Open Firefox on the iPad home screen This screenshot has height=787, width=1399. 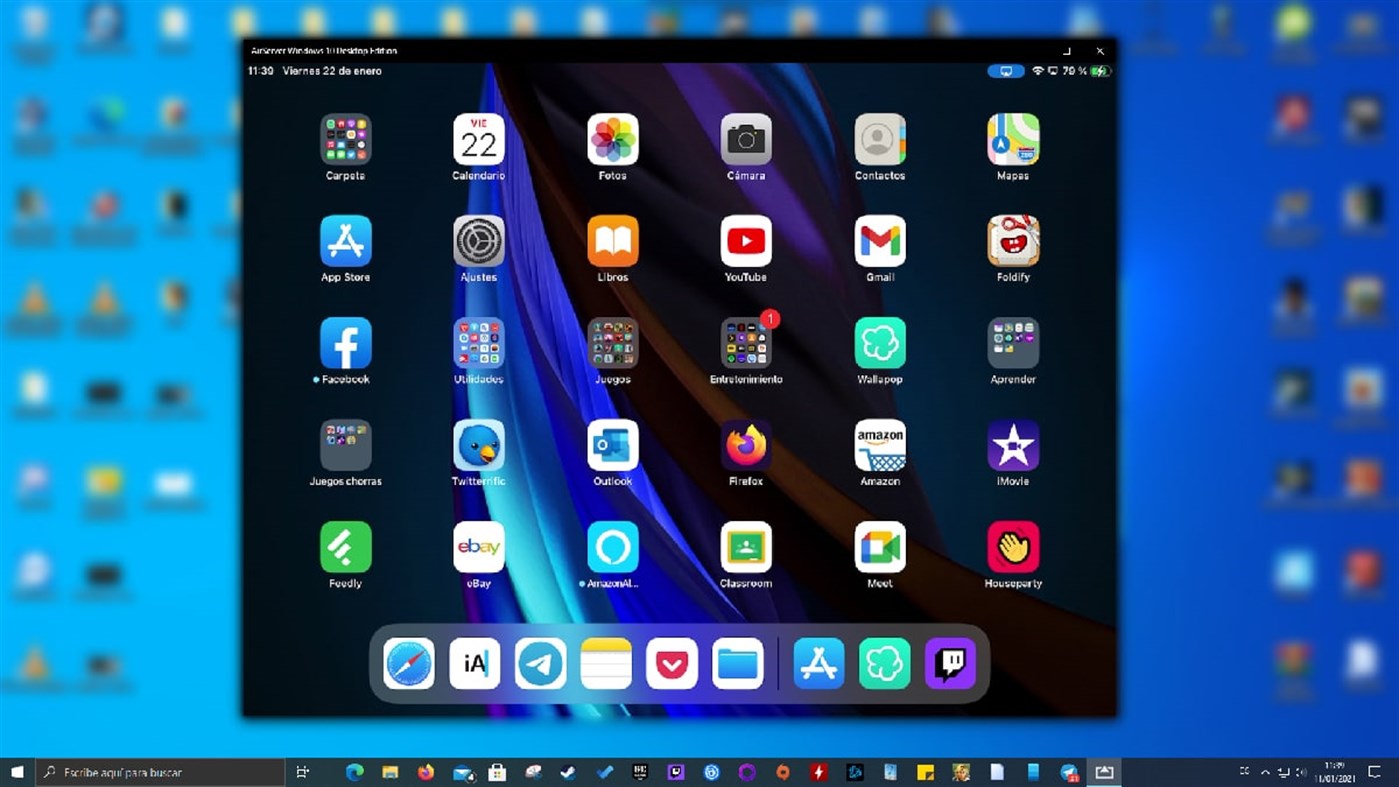click(745, 443)
